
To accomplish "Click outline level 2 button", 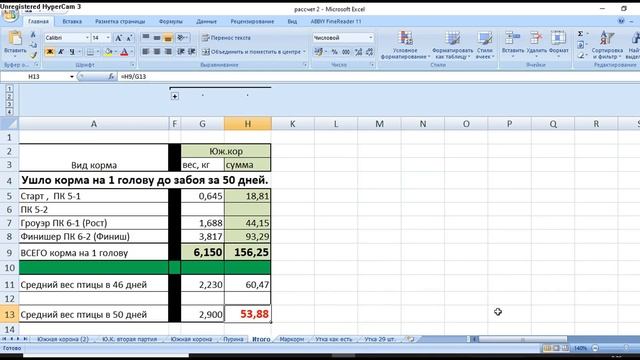I will pos(9,96).
